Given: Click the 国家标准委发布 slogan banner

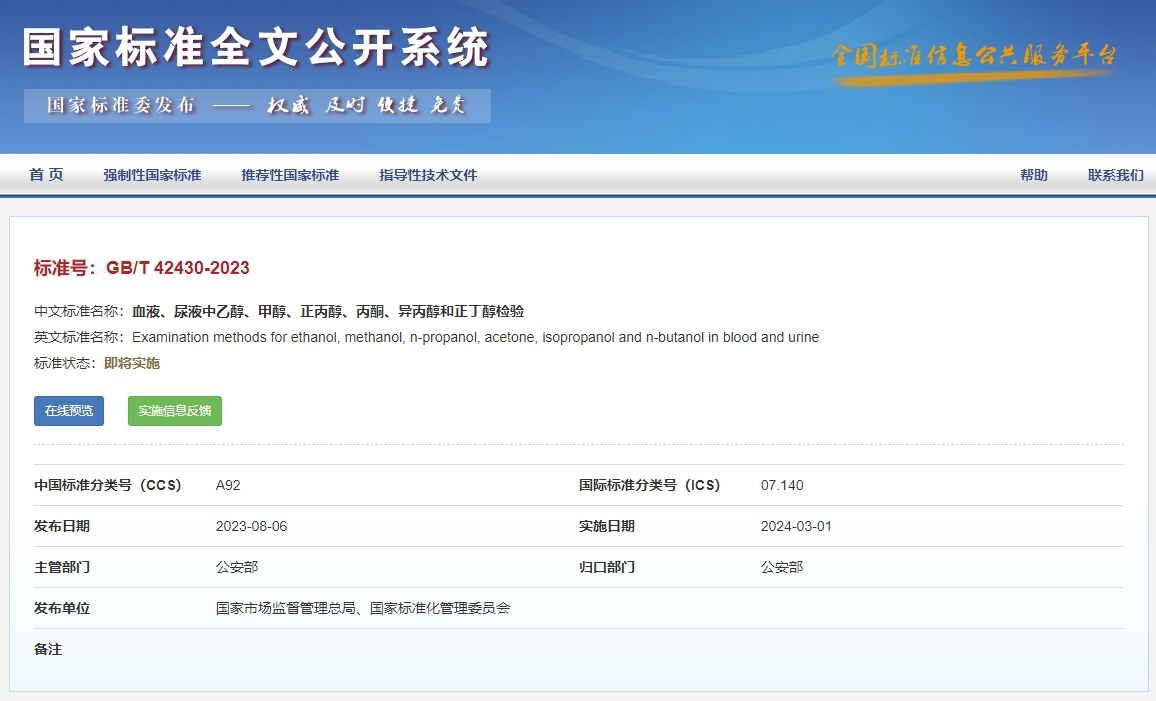Looking at the screenshot, I should 255,105.
